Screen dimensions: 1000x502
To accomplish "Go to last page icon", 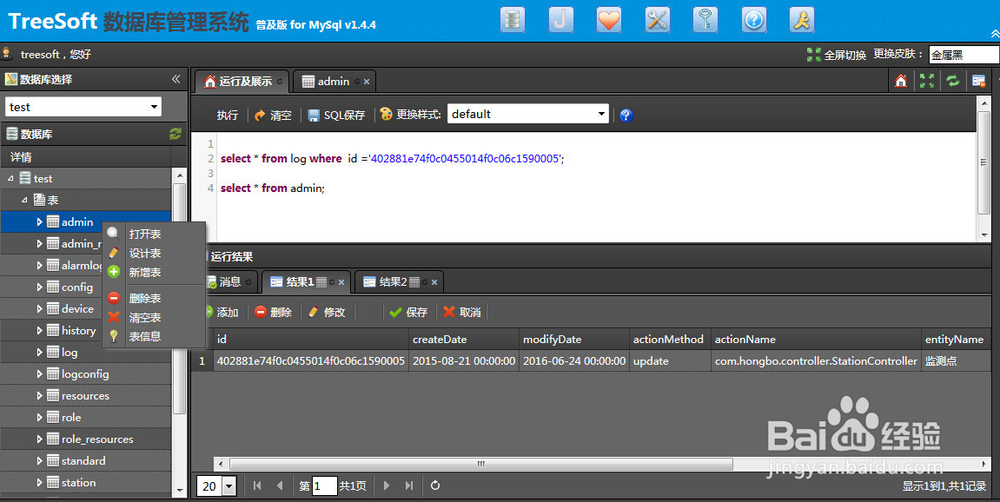I will tap(409, 486).
